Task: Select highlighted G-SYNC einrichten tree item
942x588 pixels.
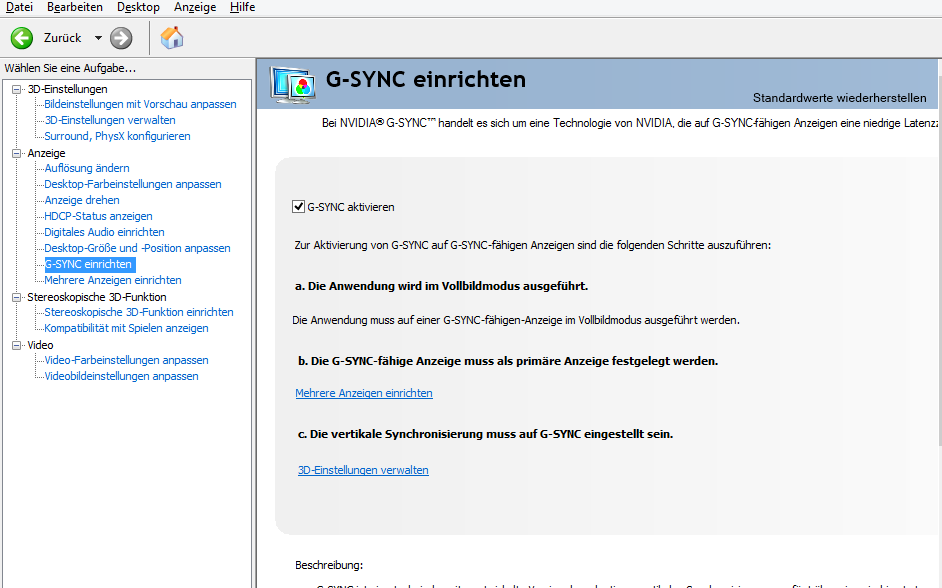Action: click(88, 264)
